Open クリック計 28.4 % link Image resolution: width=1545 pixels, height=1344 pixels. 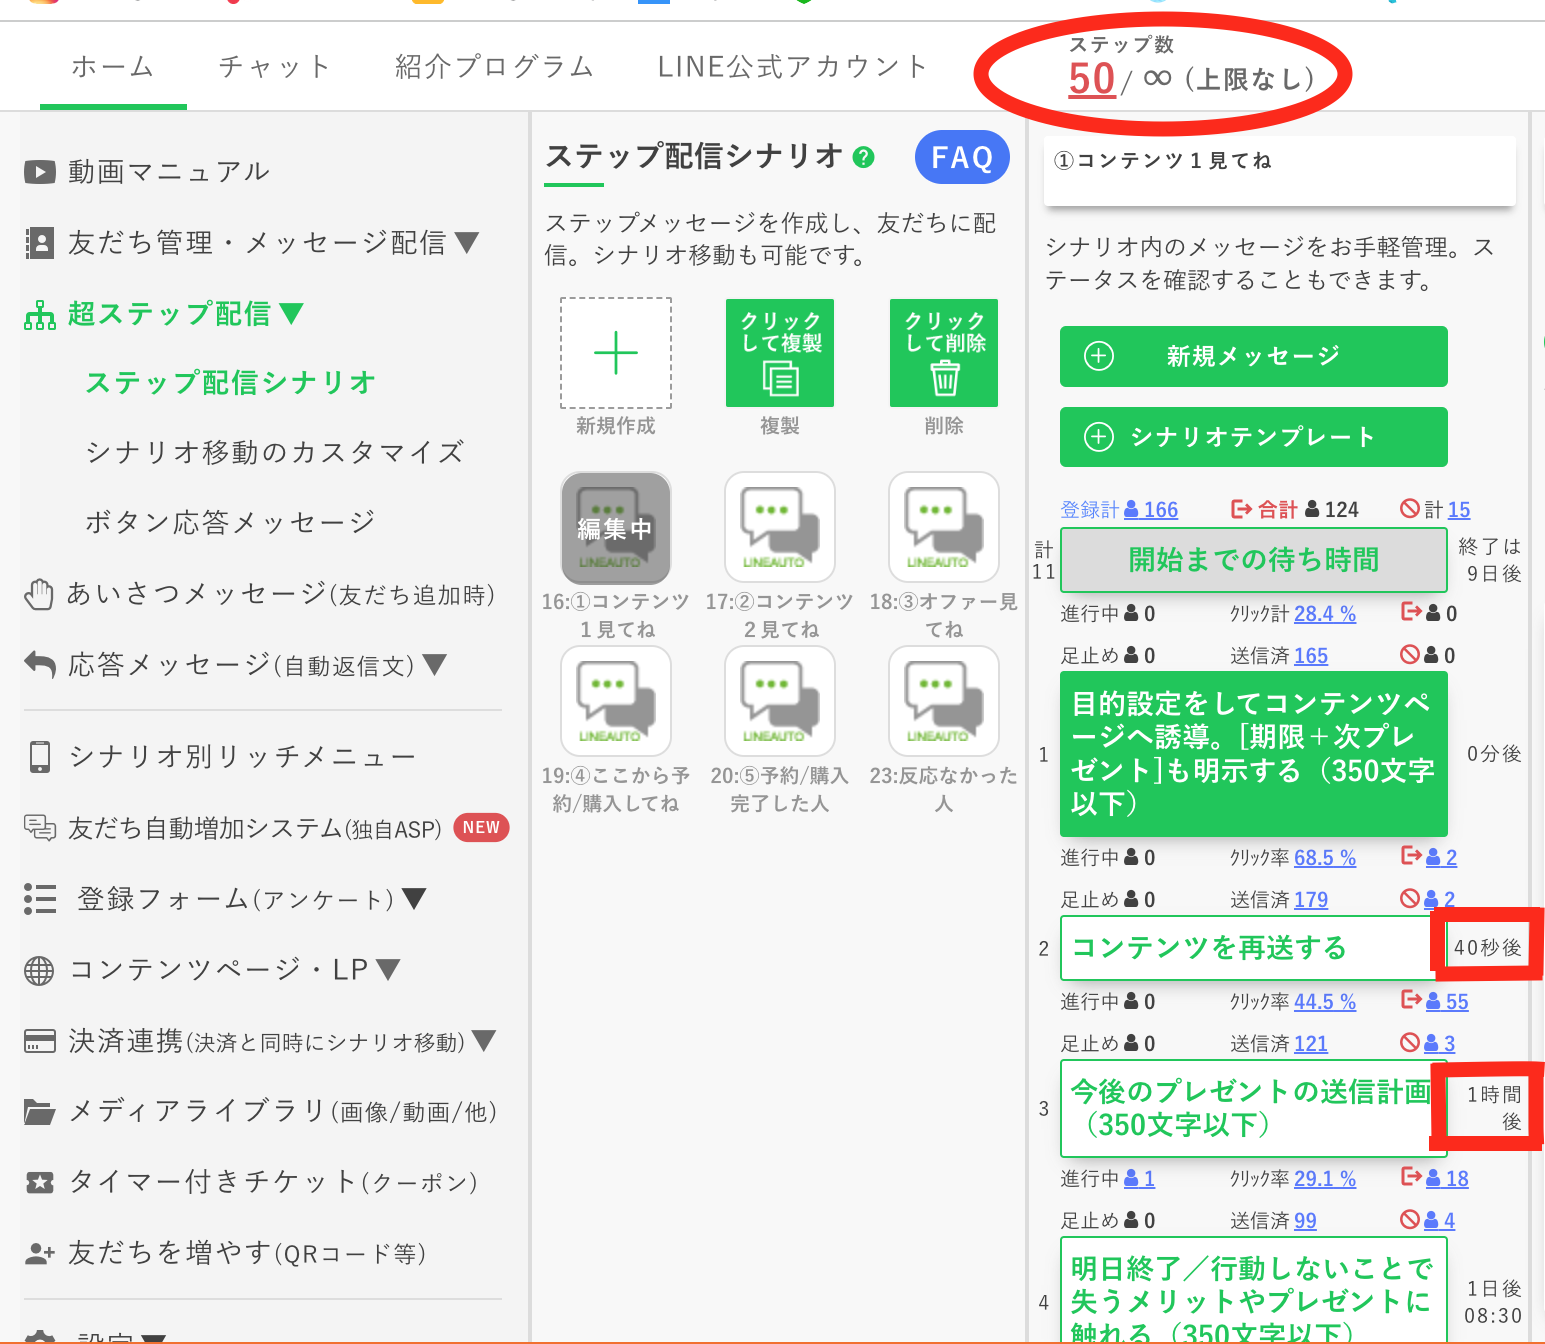click(x=1325, y=614)
